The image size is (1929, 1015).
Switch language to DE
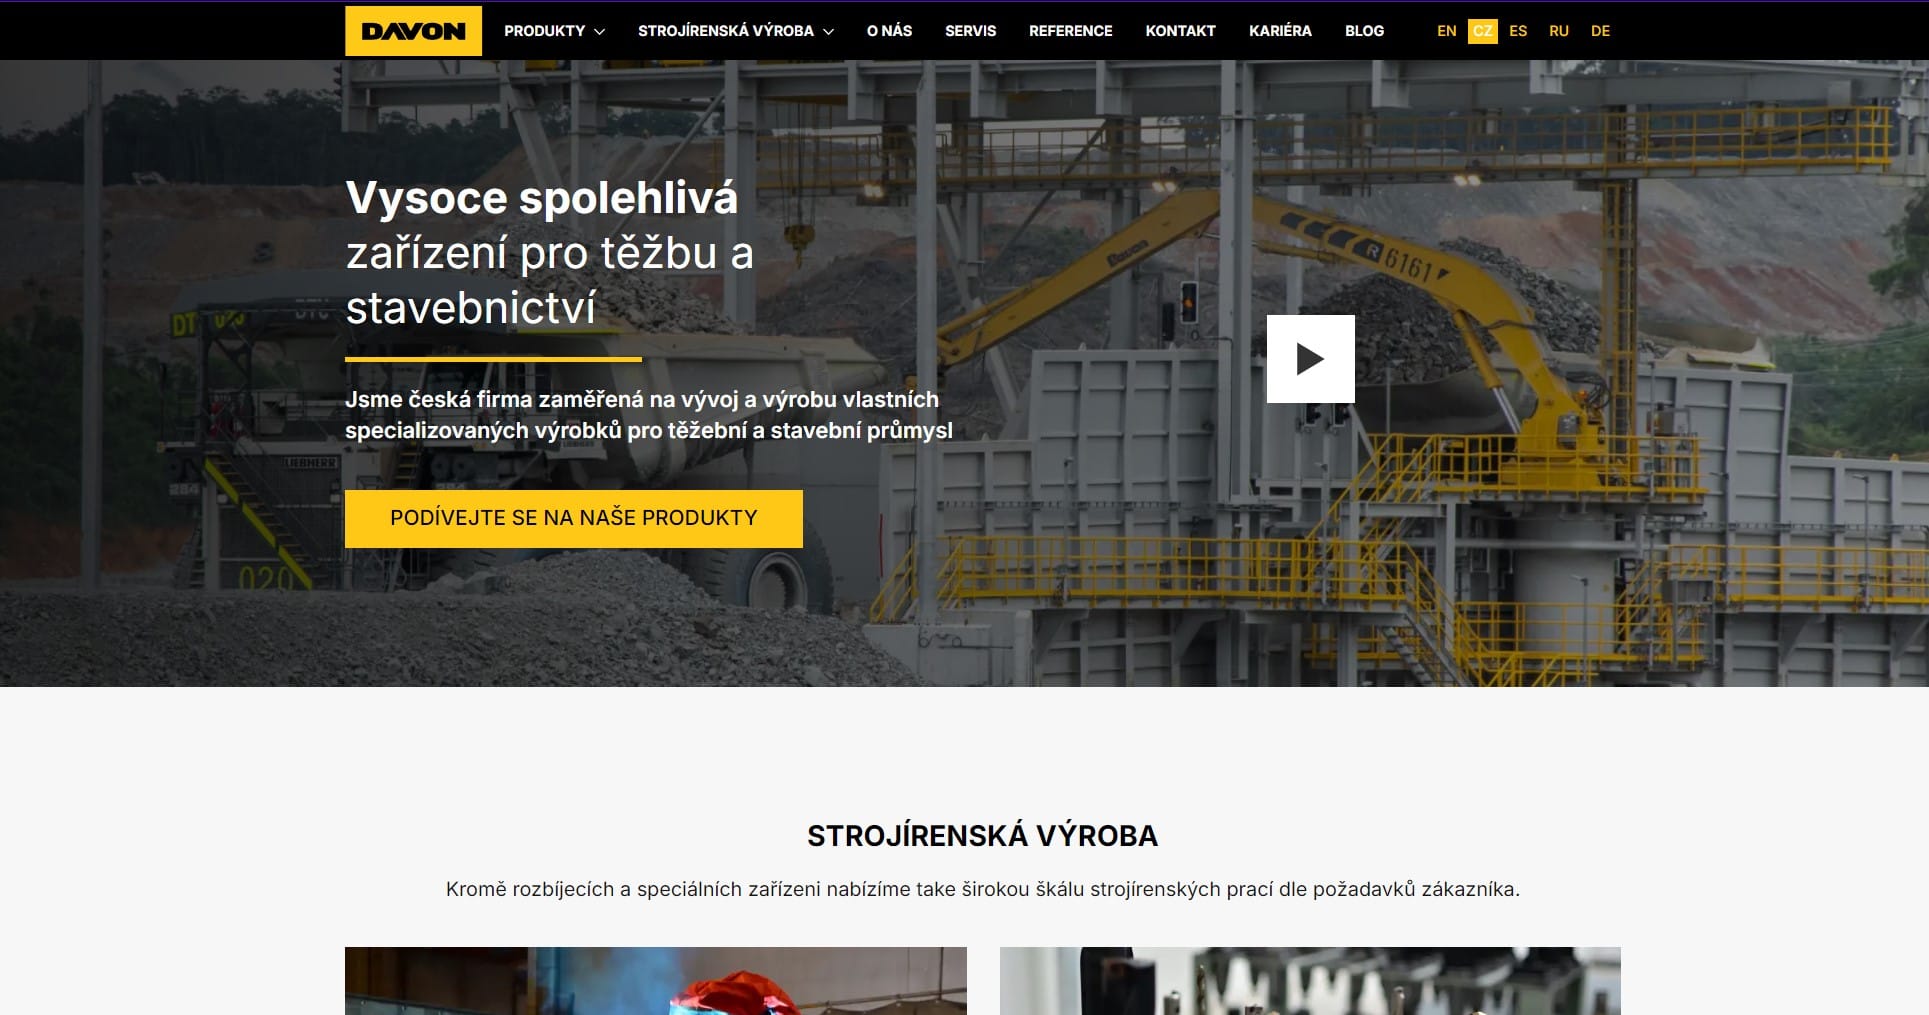[1600, 31]
